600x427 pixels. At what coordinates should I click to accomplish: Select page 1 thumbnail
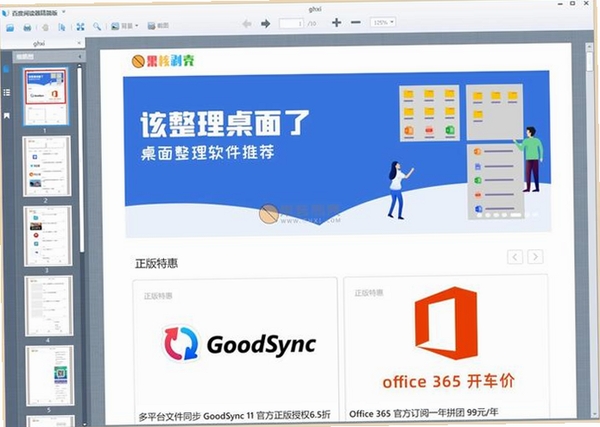[46, 96]
